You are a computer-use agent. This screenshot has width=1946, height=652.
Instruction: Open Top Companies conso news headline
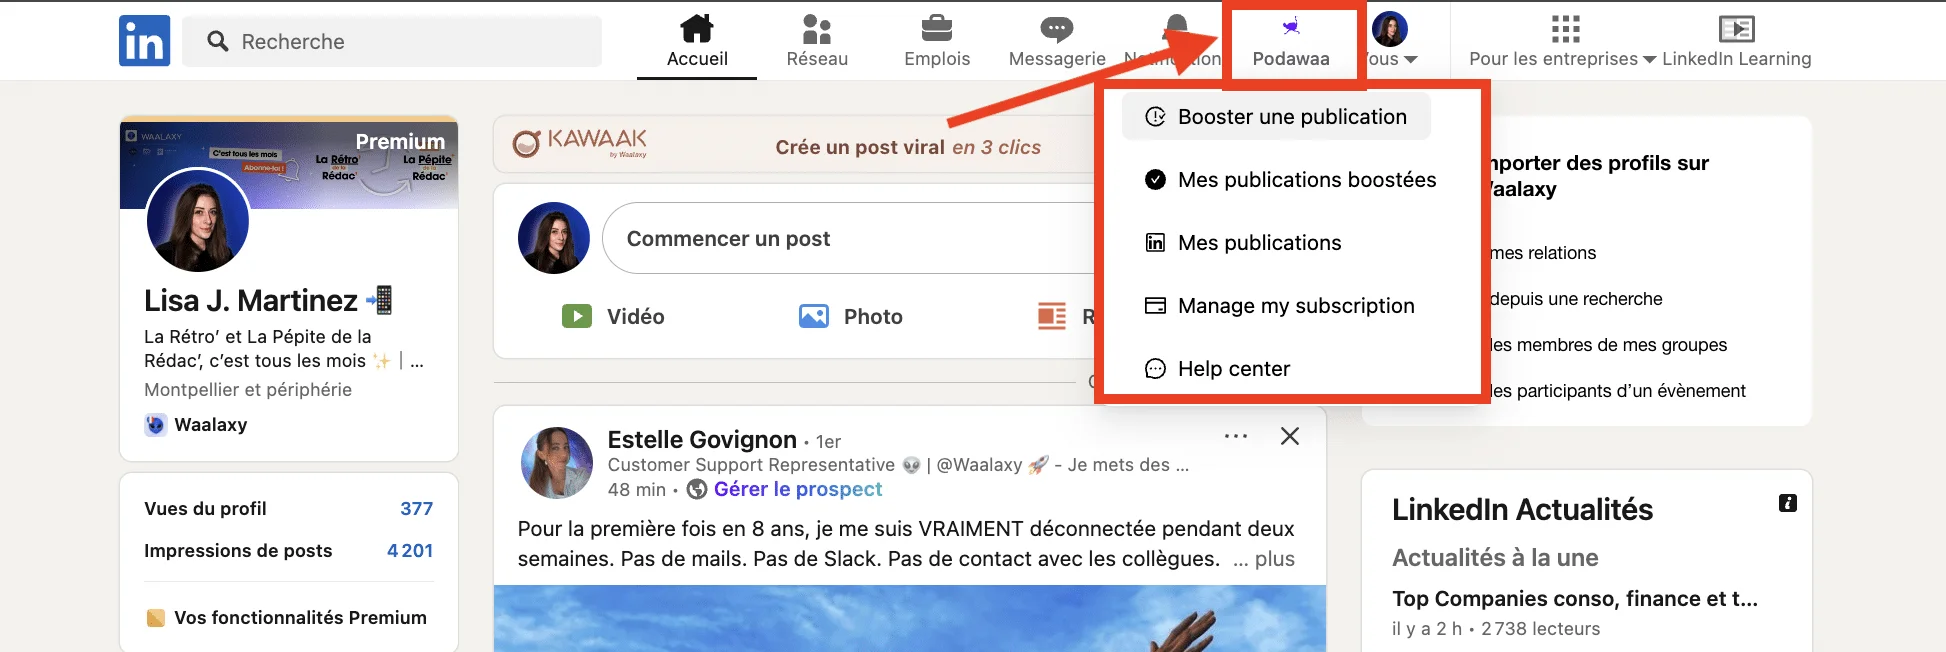click(1575, 599)
